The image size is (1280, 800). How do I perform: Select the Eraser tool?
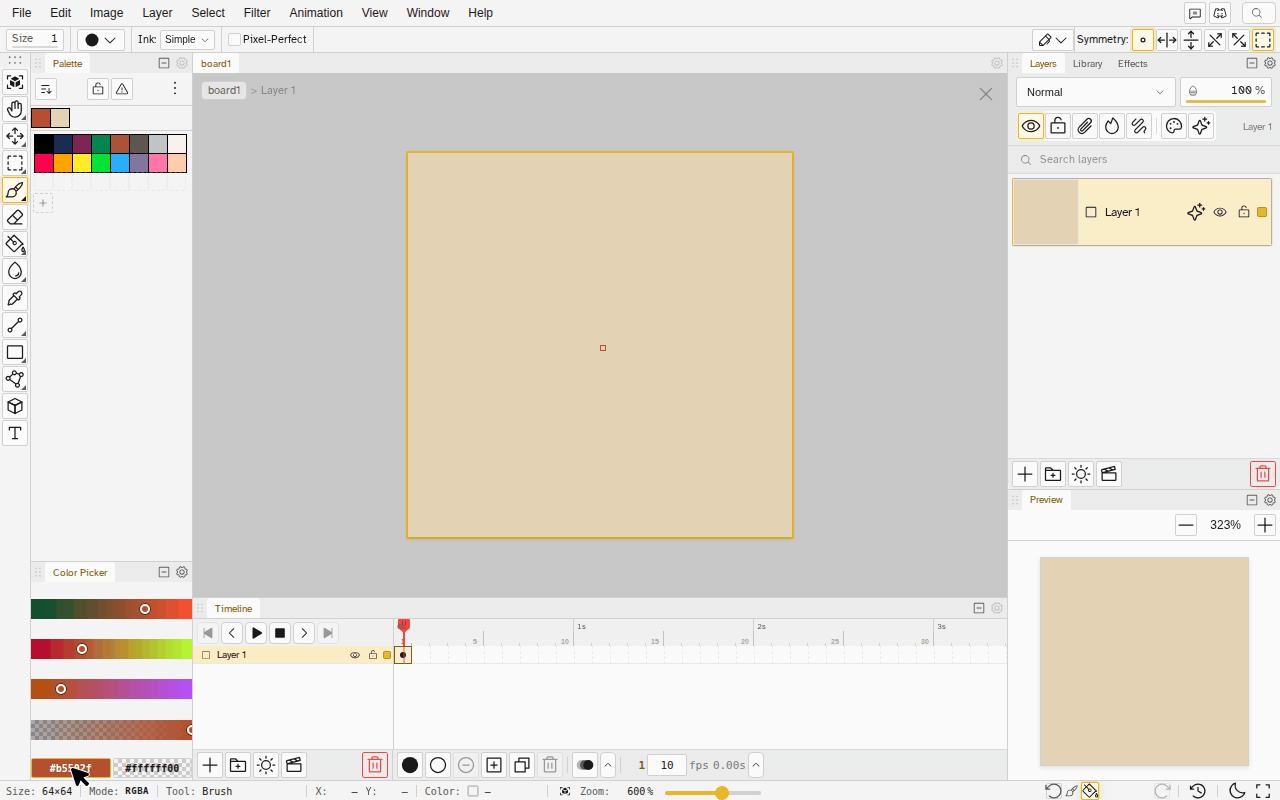(x=15, y=217)
